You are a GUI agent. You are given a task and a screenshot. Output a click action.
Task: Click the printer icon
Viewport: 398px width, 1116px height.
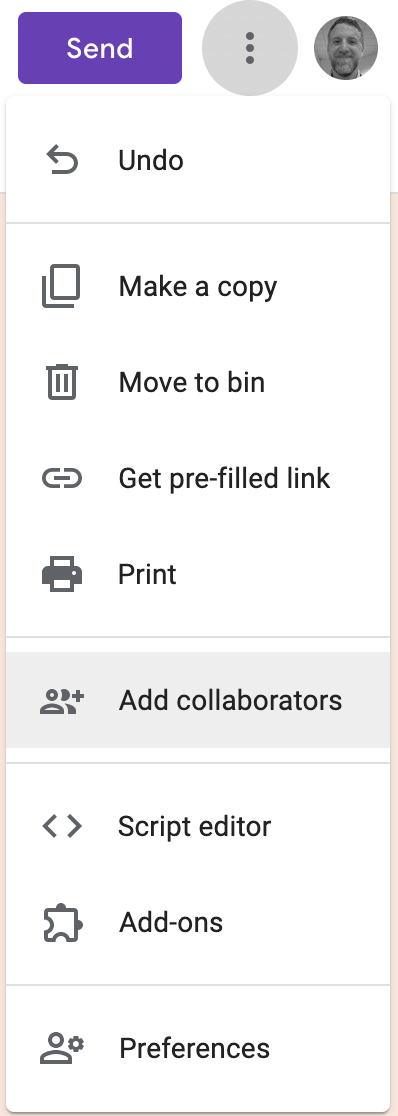click(62, 574)
